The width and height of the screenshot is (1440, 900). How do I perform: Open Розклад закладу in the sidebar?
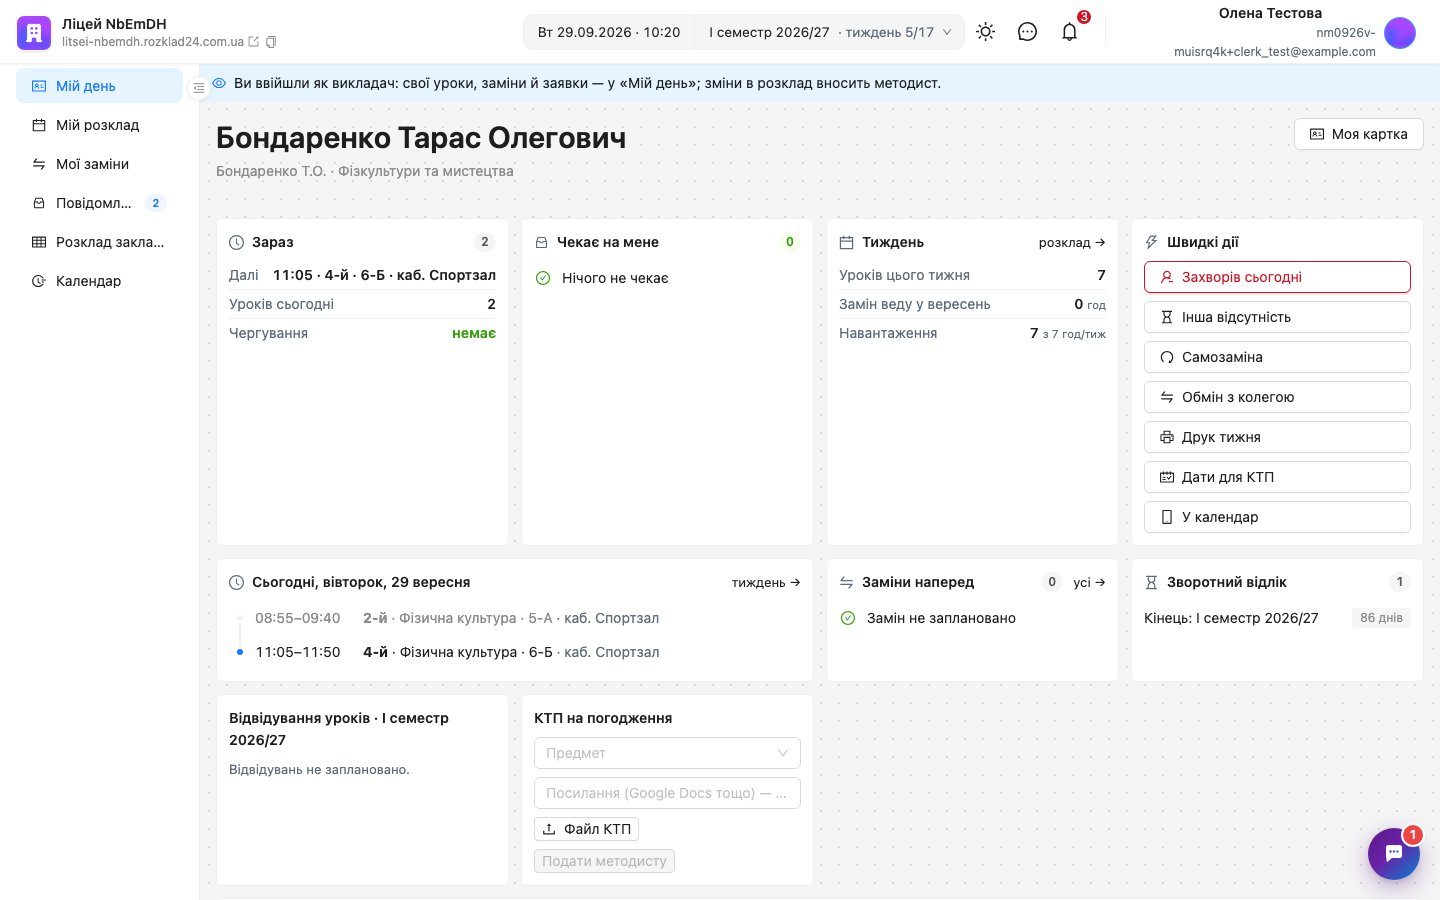pos(99,242)
